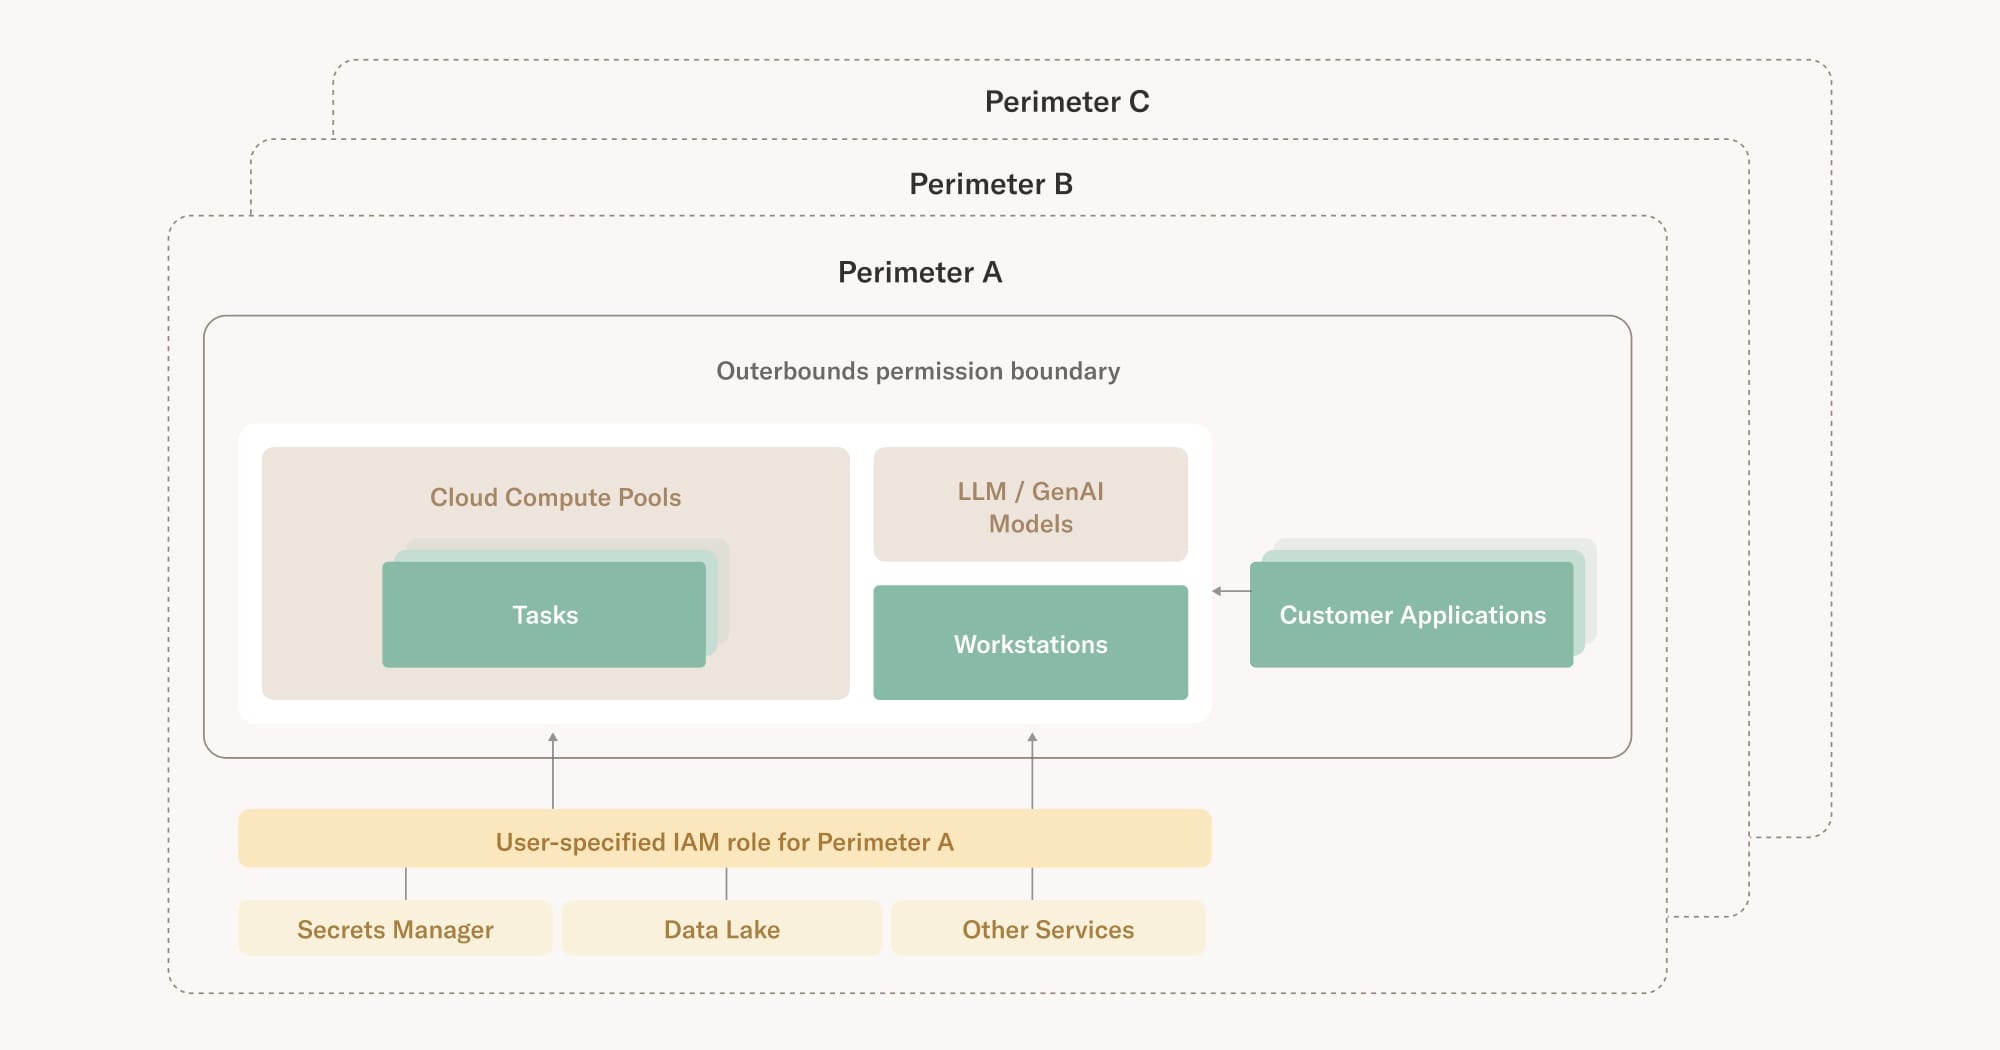This screenshot has width=2000, height=1050.
Task: Click the Data Lake box
Action: (x=721, y=929)
